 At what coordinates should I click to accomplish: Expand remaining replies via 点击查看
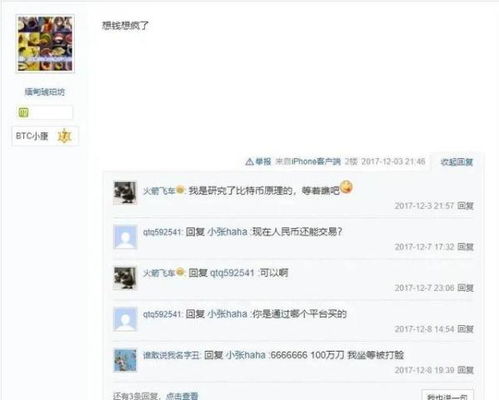click(x=182, y=396)
